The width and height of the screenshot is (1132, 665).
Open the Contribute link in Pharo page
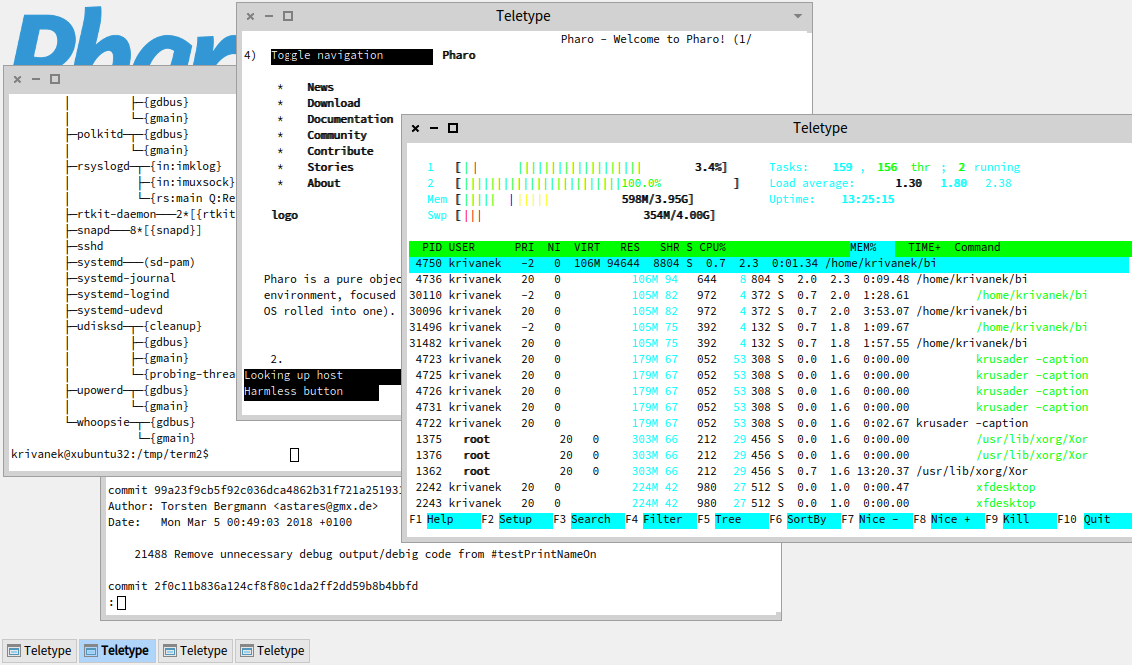click(340, 151)
